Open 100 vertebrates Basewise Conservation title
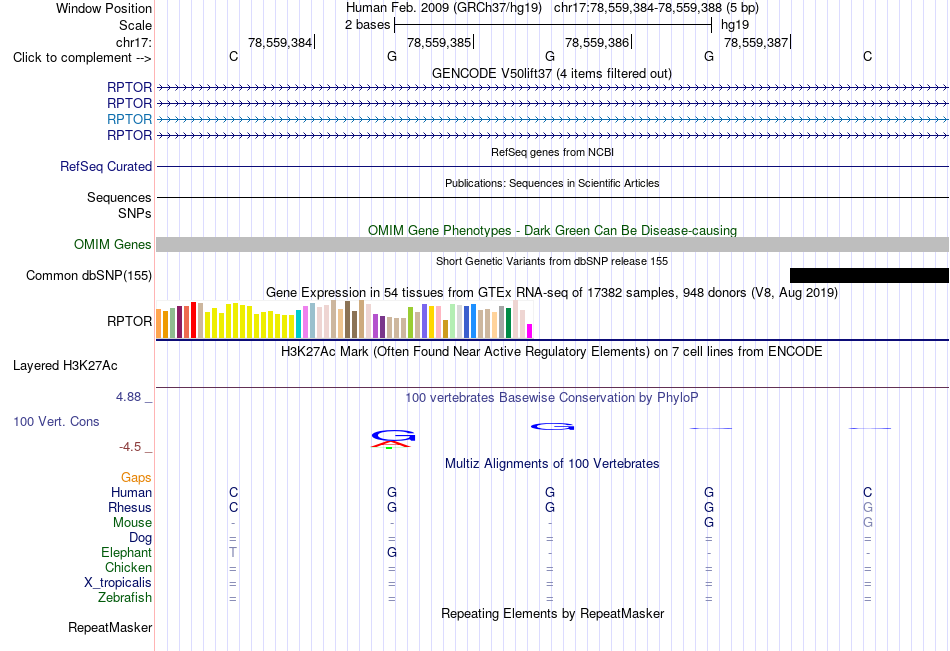 point(551,398)
